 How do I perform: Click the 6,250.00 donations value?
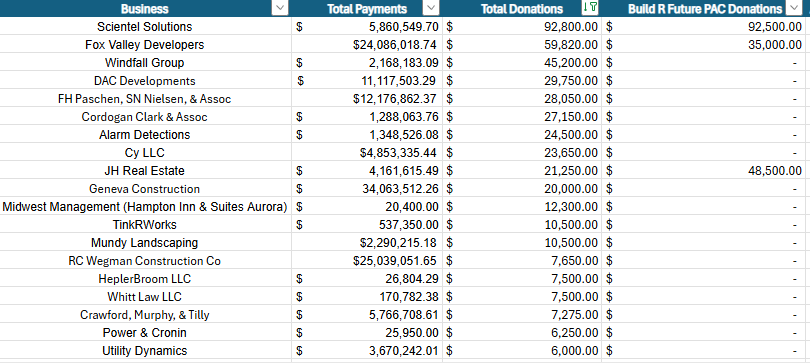click(x=574, y=333)
